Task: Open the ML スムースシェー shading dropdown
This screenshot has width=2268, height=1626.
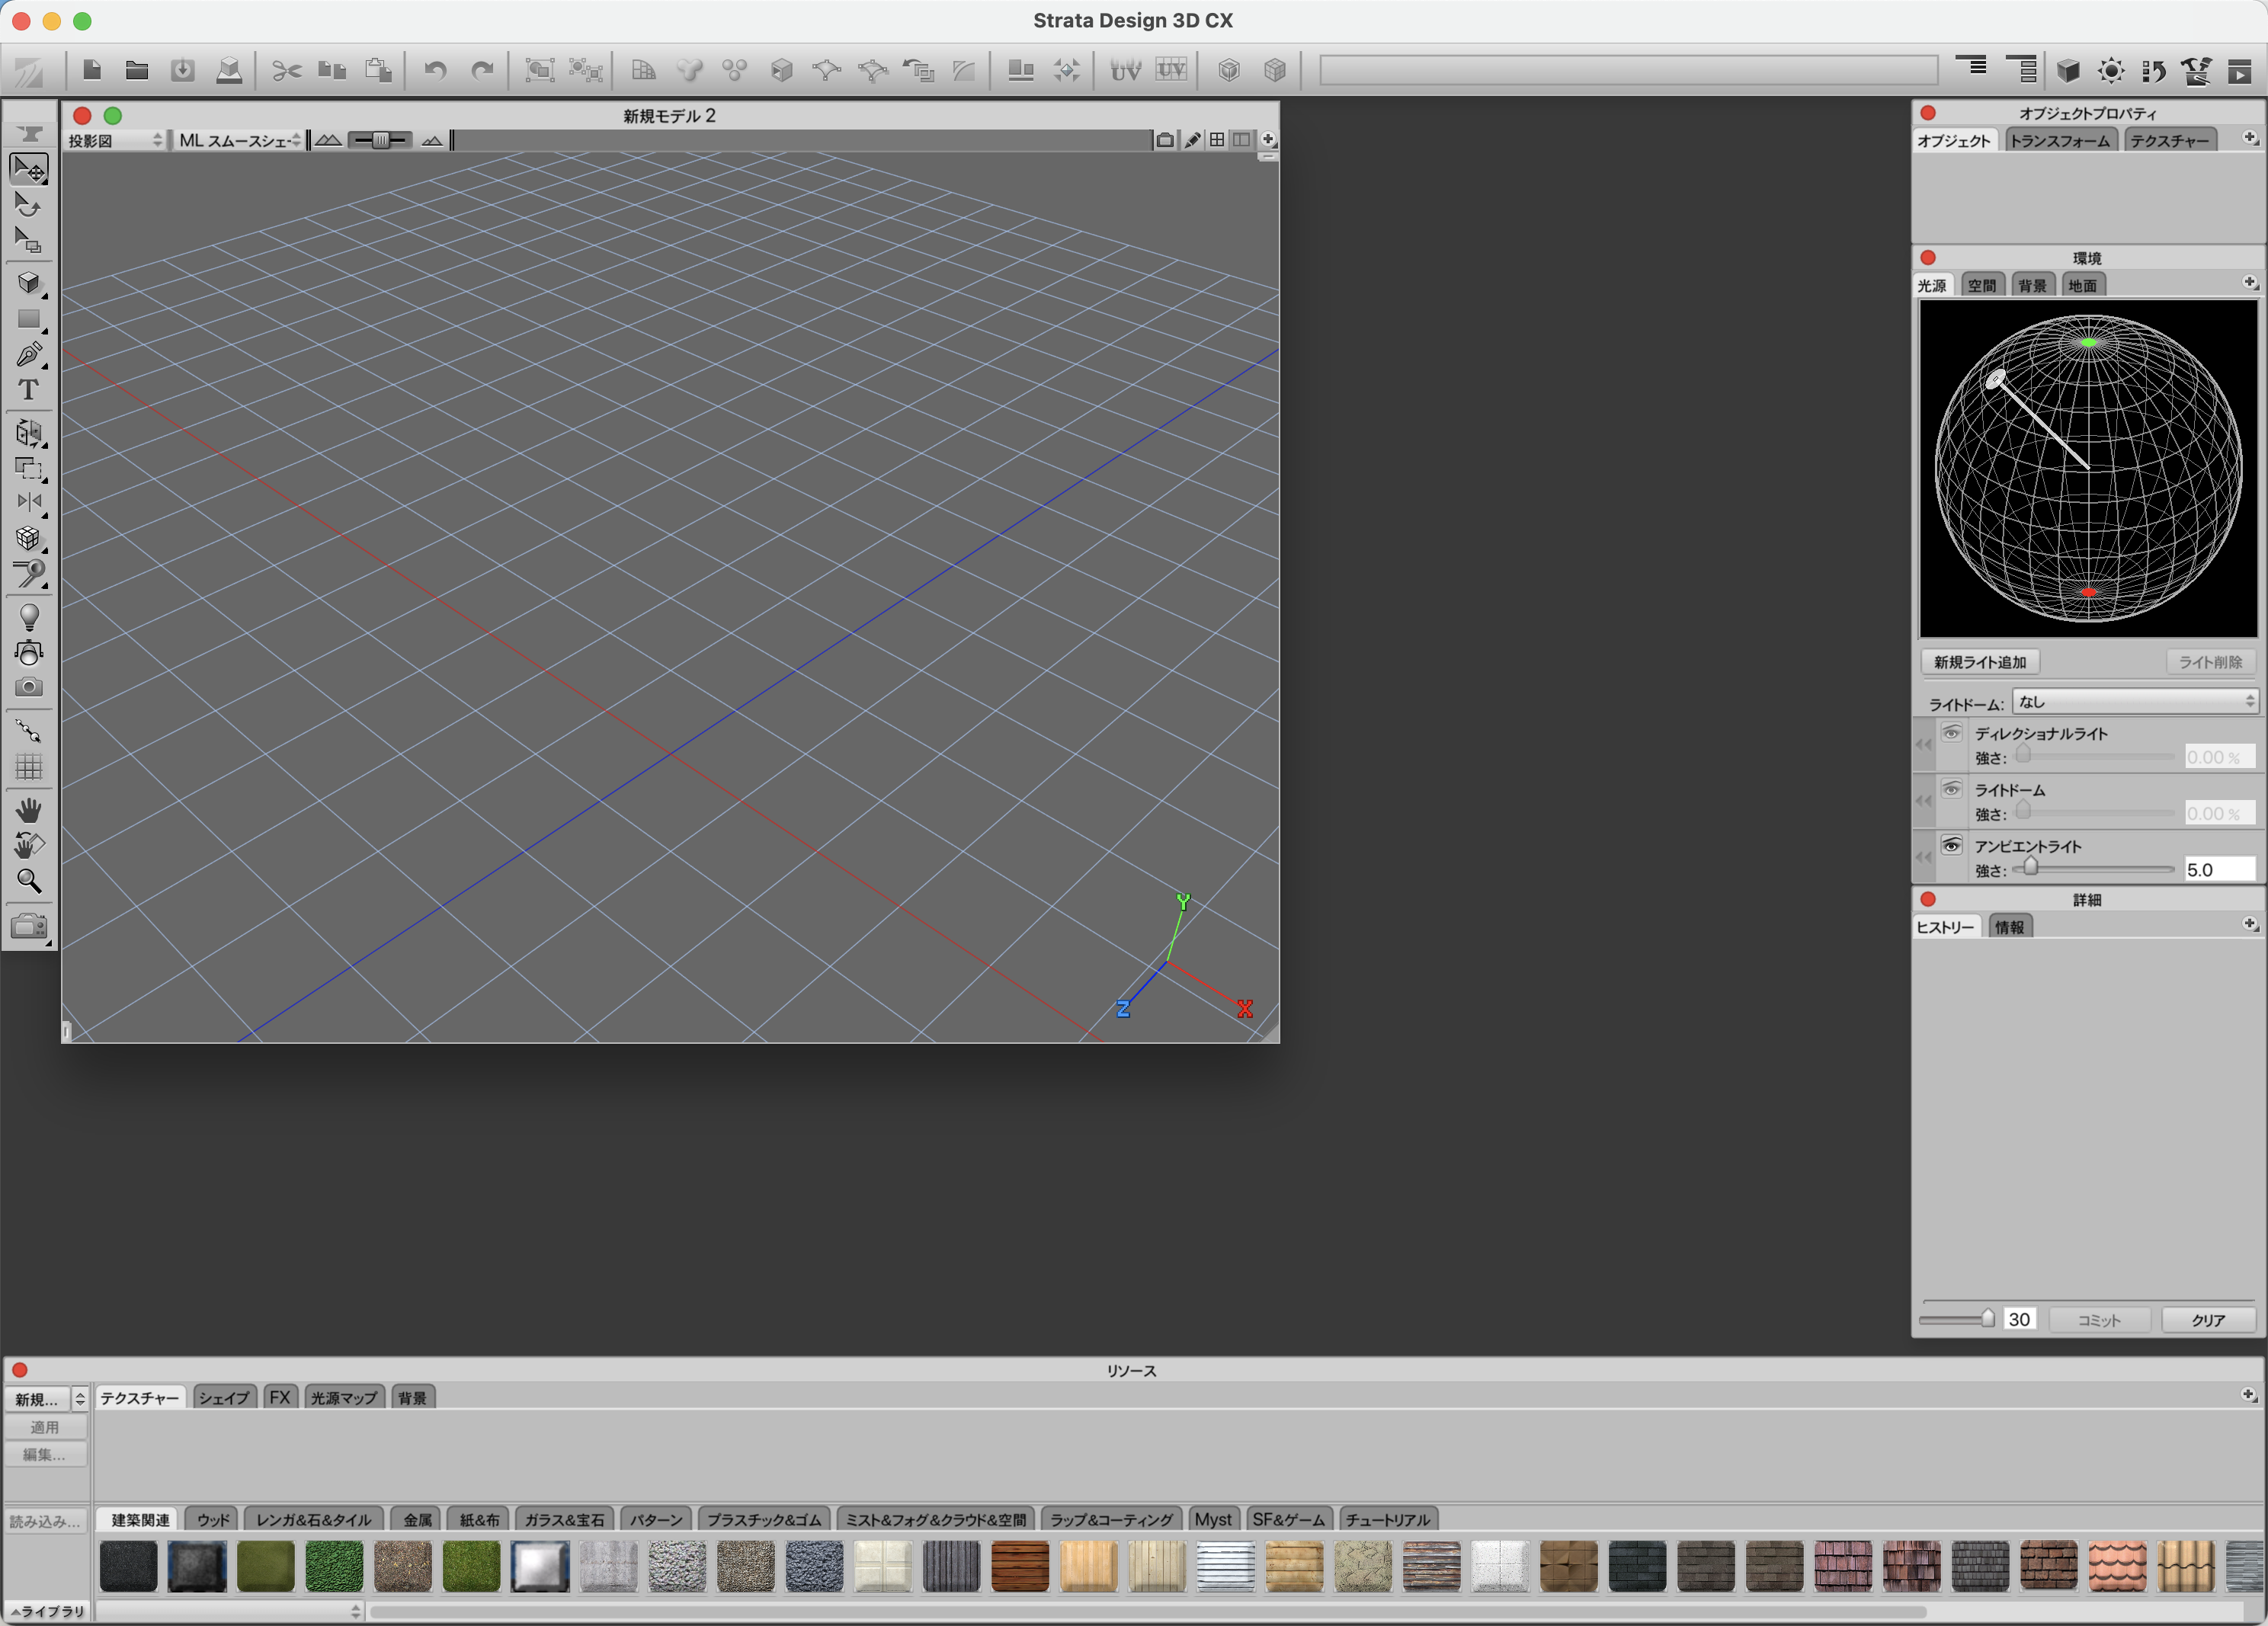Action: click(239, 141)
